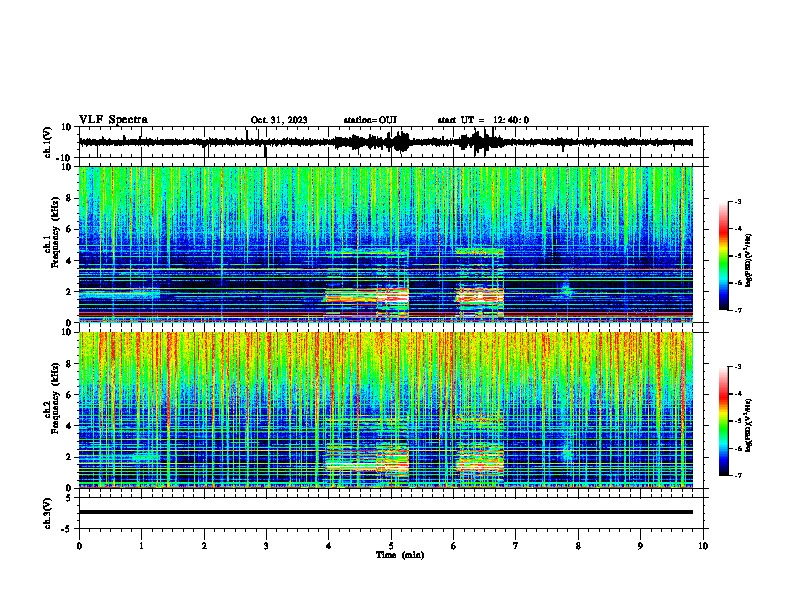This screenshot has width=792, height=612.
Task: Click the time axis tick label "0"
Action: [79, 546]
